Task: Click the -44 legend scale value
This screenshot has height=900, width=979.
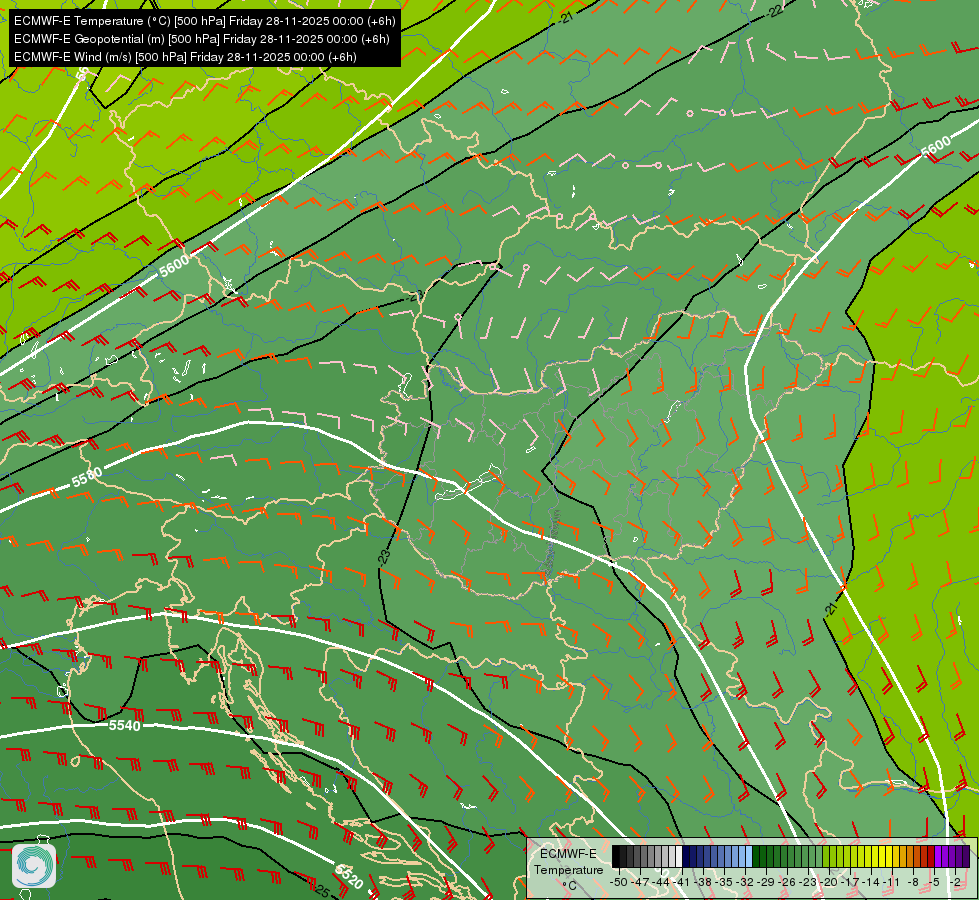Action: tap(661, 882)
